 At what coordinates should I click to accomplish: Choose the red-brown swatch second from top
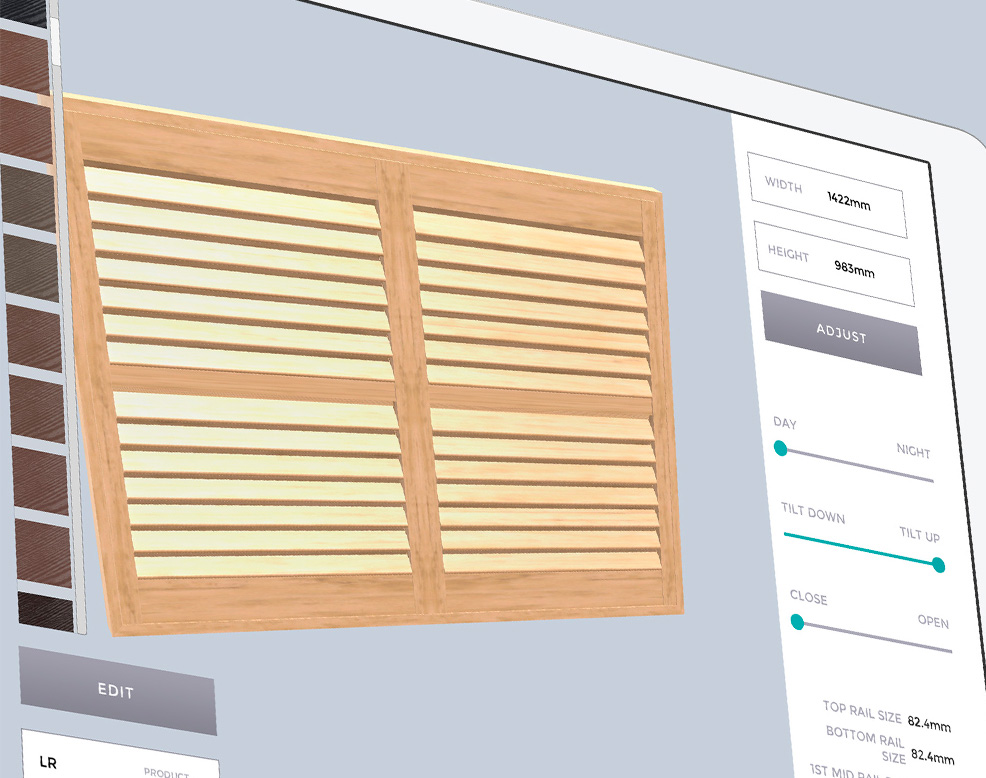[24, 58]
